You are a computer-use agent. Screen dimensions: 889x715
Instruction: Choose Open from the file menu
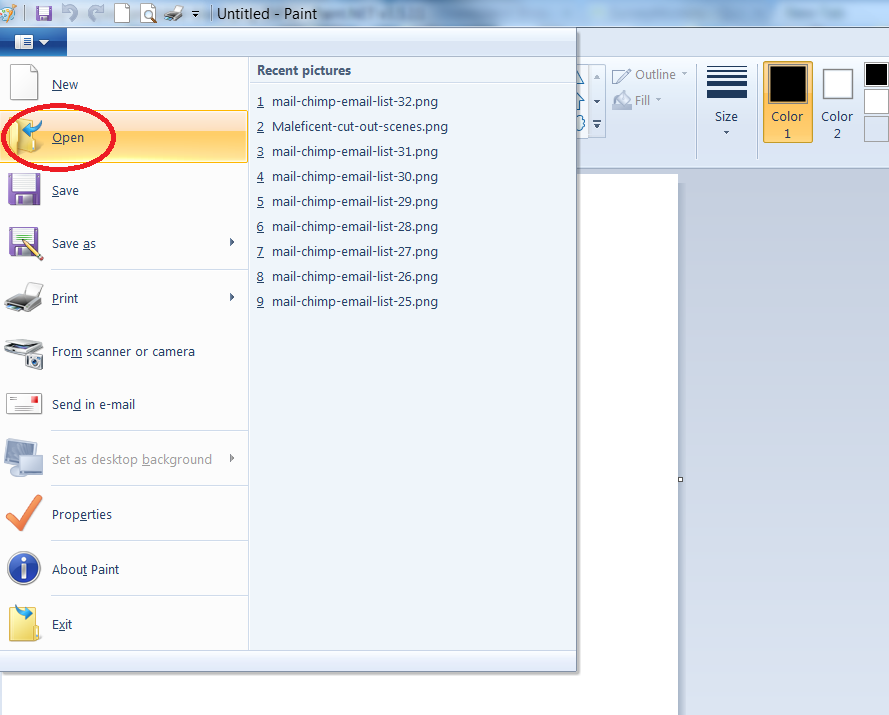click(x=68, y=138)
